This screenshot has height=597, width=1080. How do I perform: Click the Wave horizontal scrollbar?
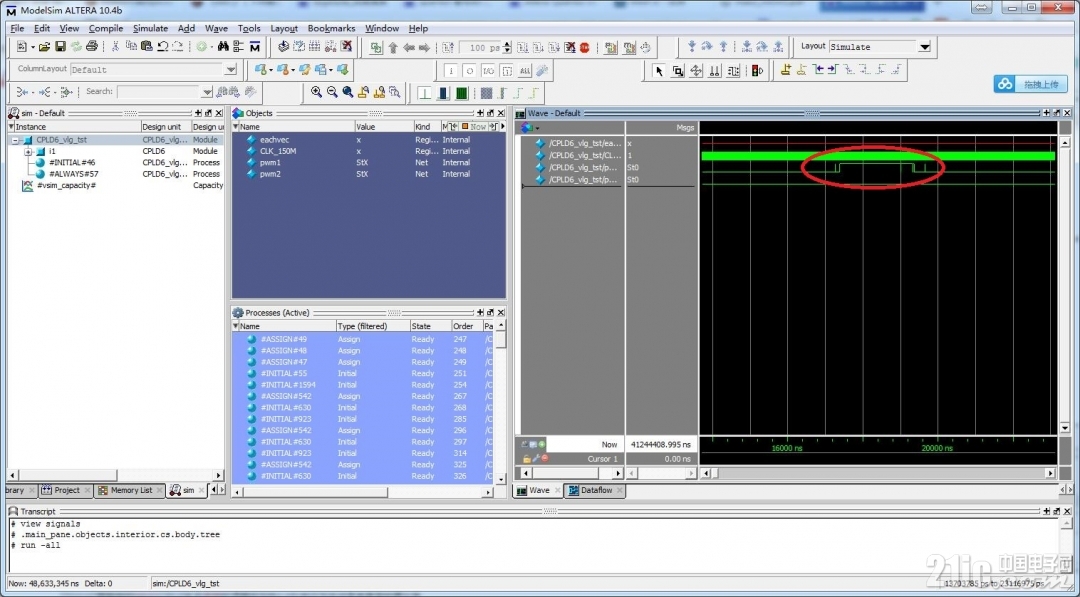pyautogui.click(x=878, y=473)
